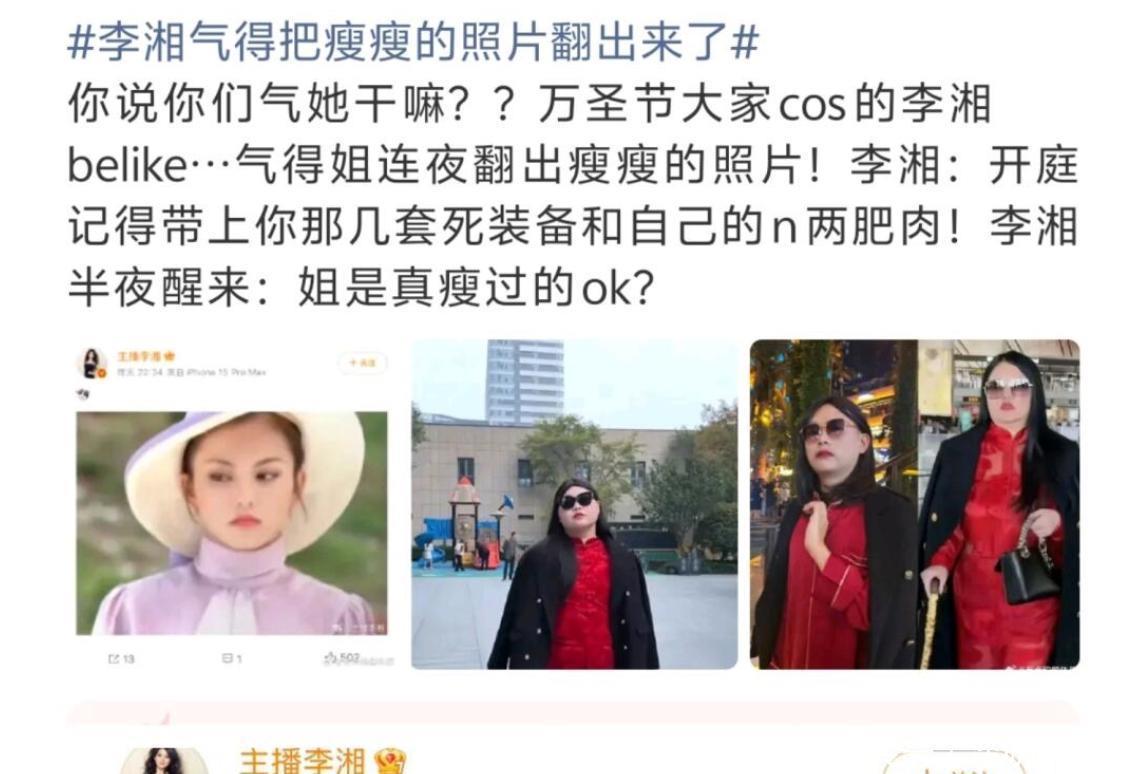Click the crown icon beside embedded post username
This screenshot has height=774, width=1144.
coord(169,356)
